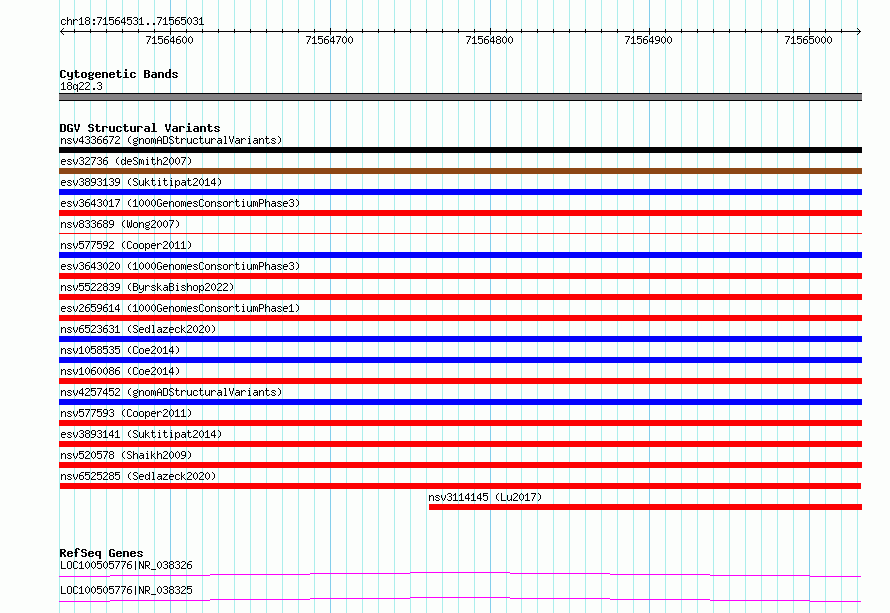890x613 pixels.
Task: Click the Cytogenetic Bands track heading
Action: [119, 74]
